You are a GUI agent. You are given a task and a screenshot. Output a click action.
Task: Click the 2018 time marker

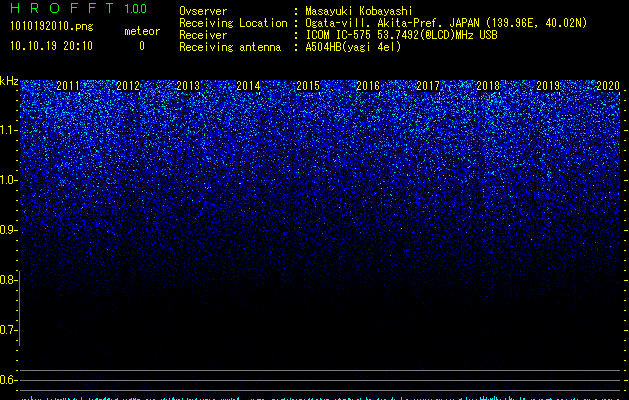[x=488, y=86]
